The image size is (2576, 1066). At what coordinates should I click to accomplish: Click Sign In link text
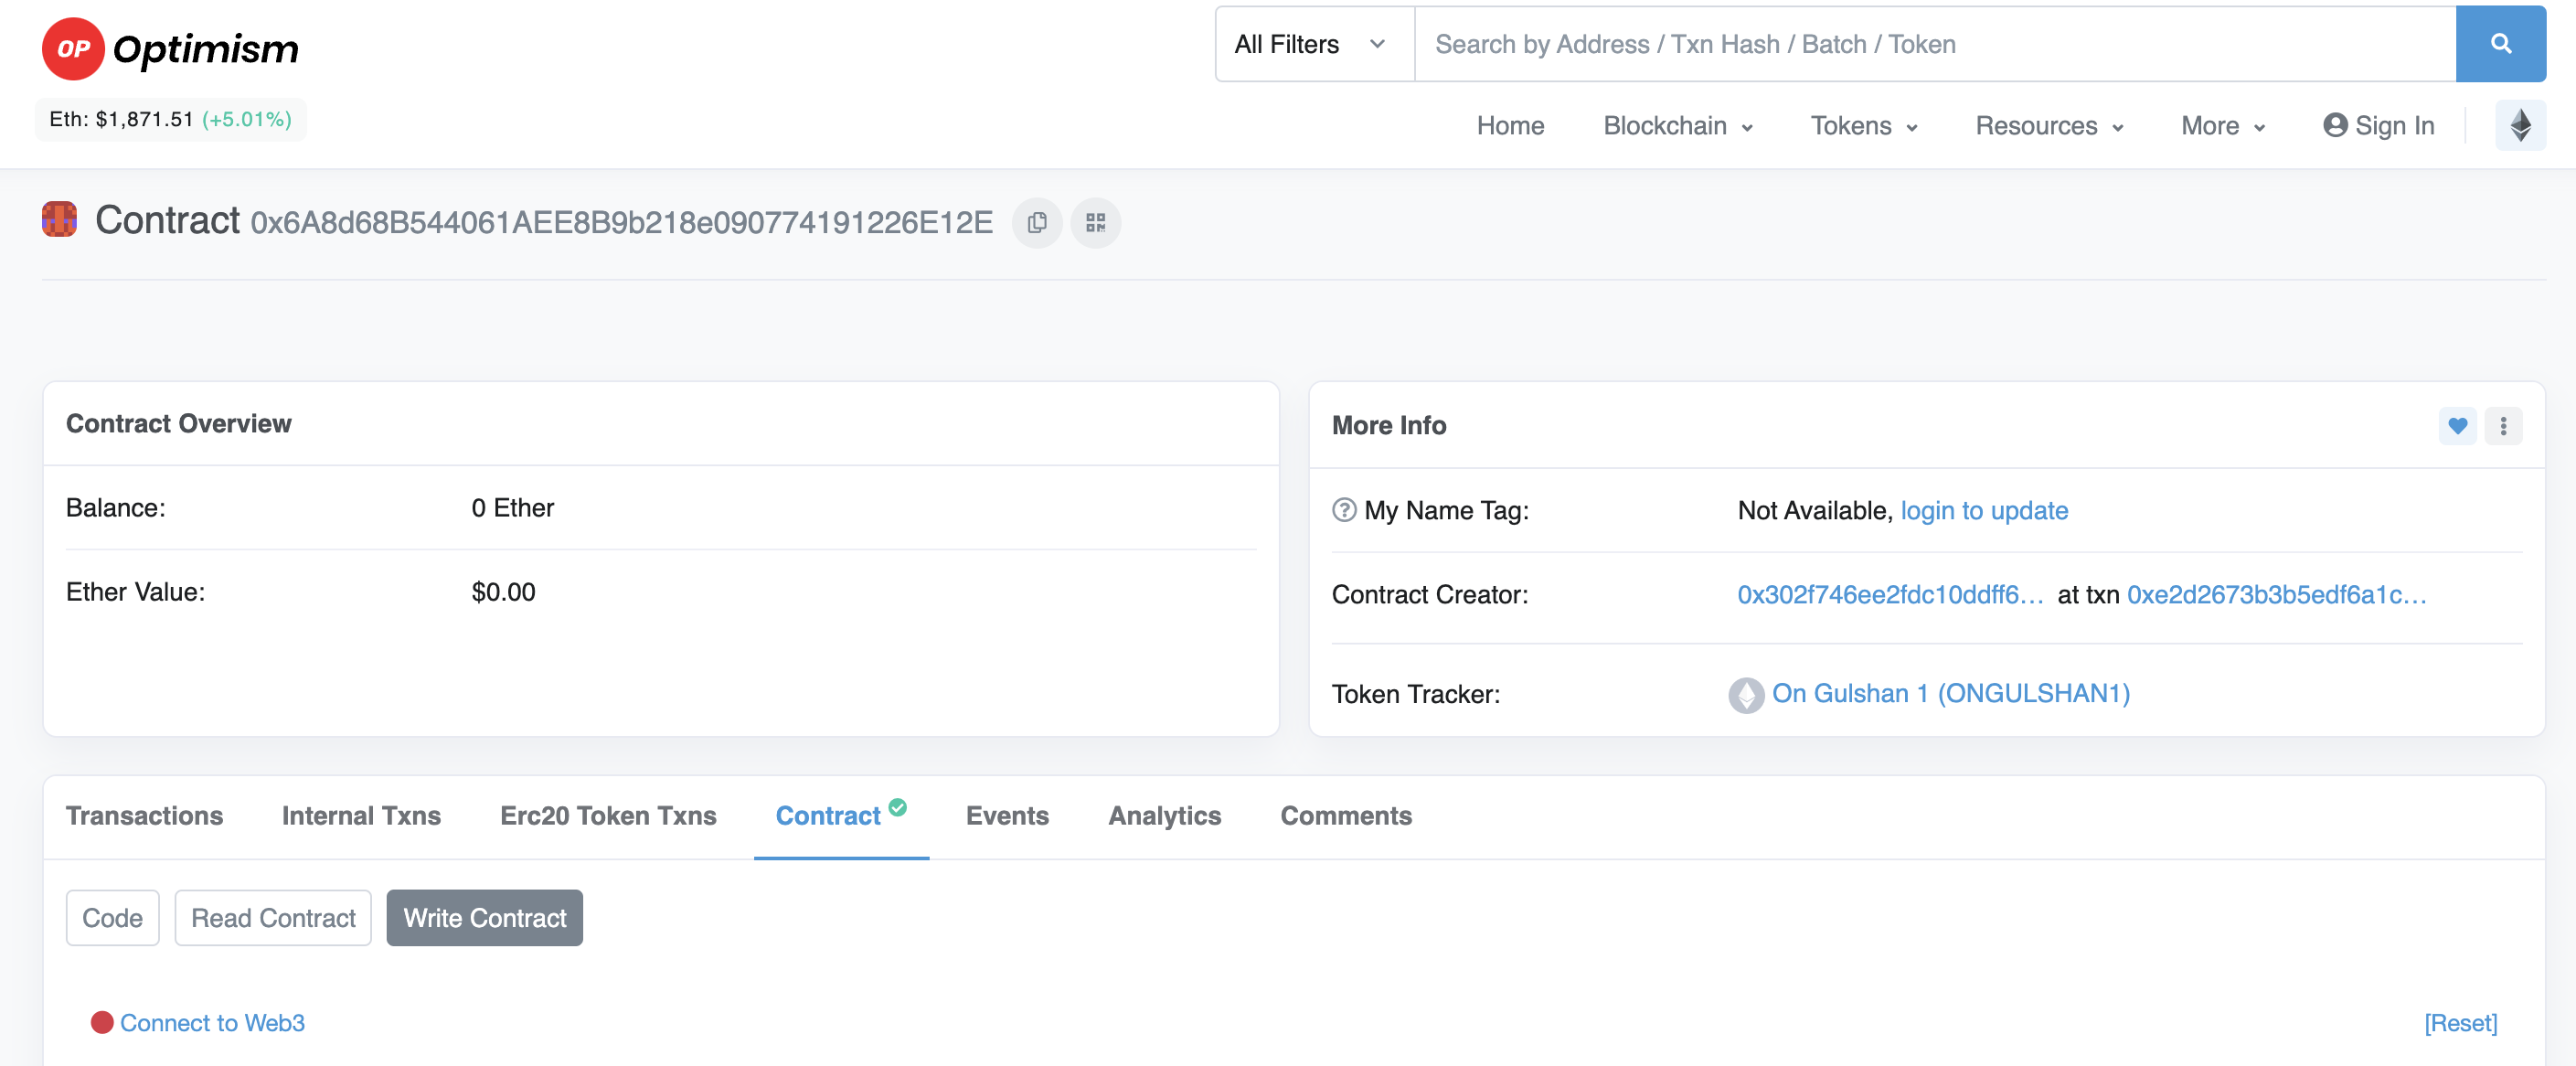coord(2394,126)
